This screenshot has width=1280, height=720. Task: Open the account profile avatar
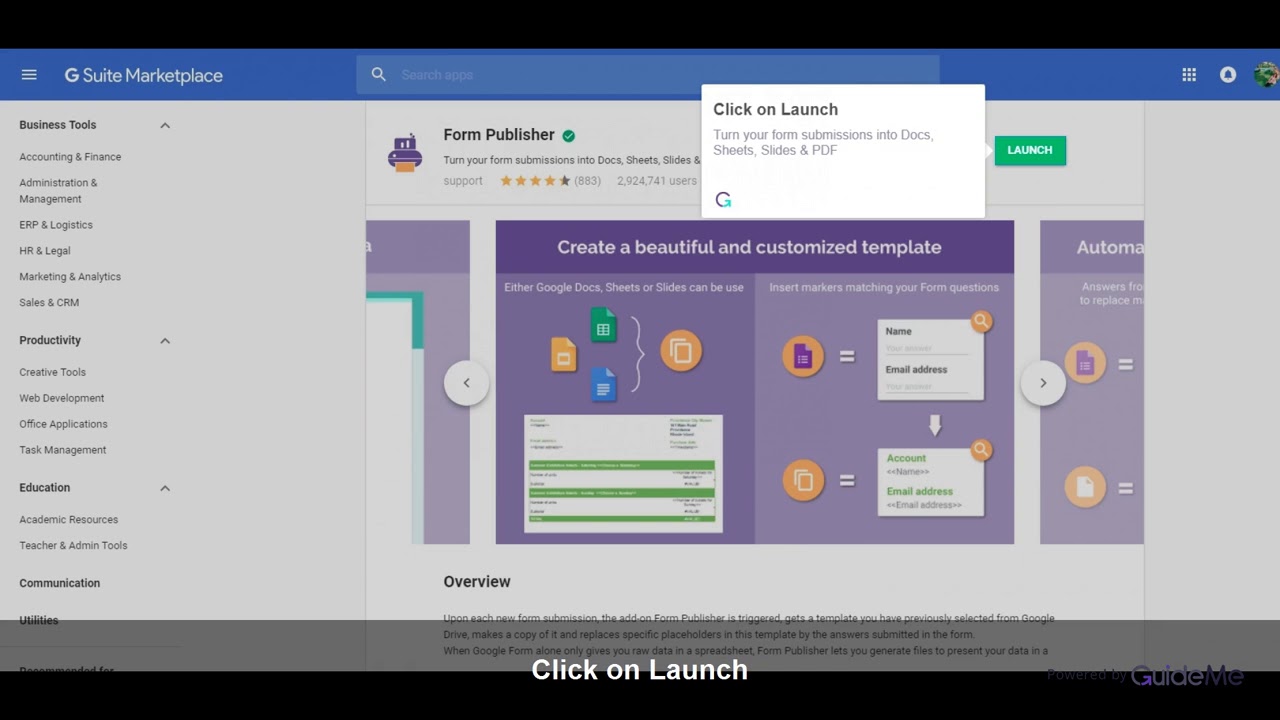(x=1266, y=75)
